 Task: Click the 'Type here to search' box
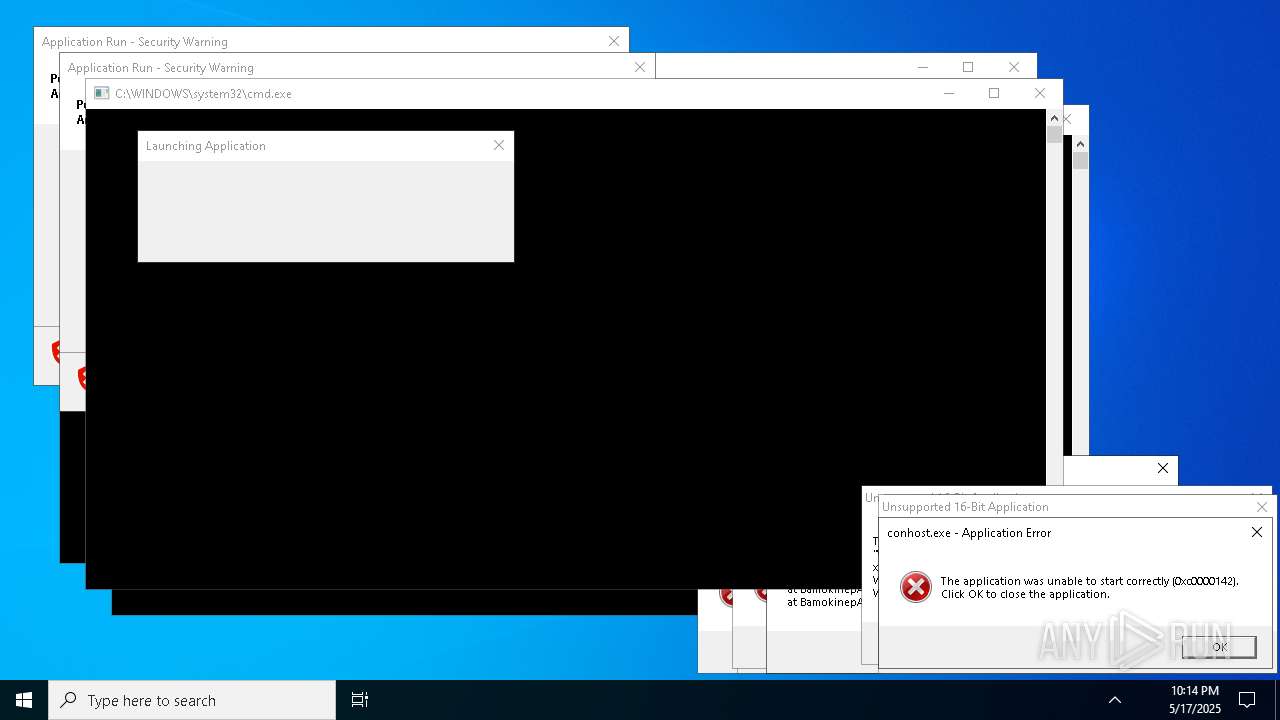192,700
